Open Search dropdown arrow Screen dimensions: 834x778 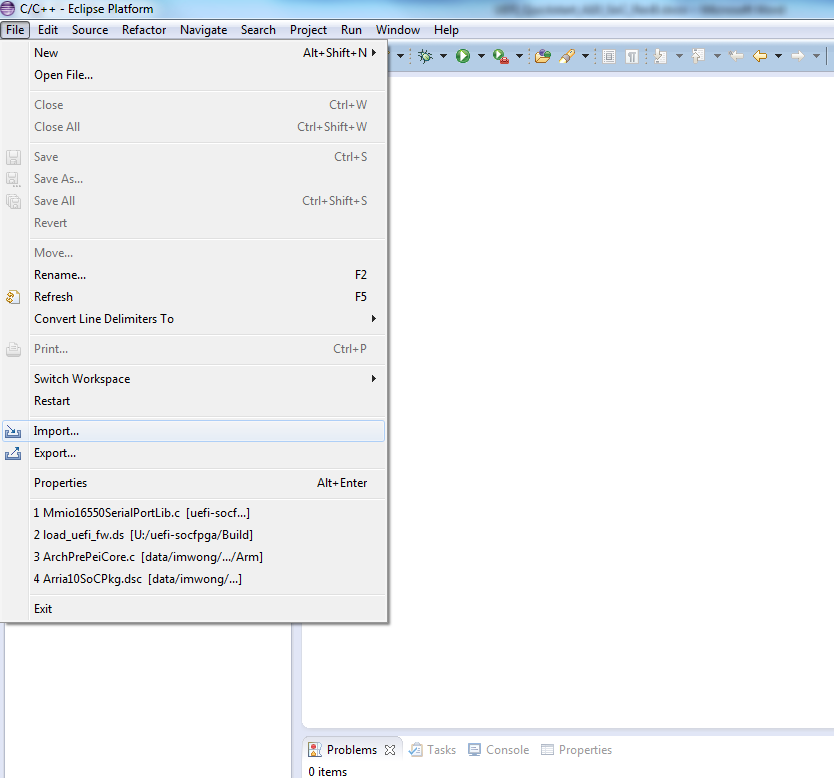tap(585, 56)
